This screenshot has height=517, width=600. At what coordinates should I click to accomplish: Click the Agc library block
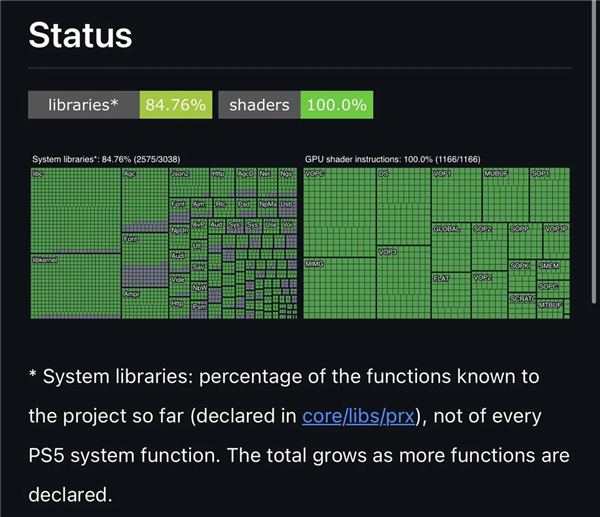point(145,200)
